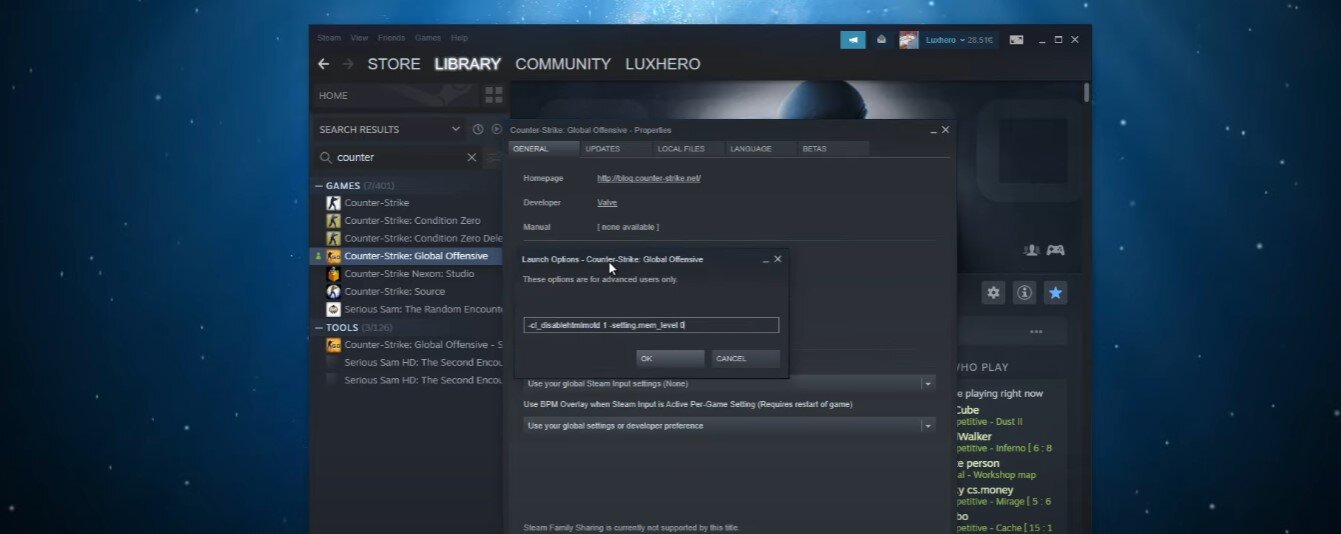Click the launch options text field

pyautogui.click(x=651, y=325)
